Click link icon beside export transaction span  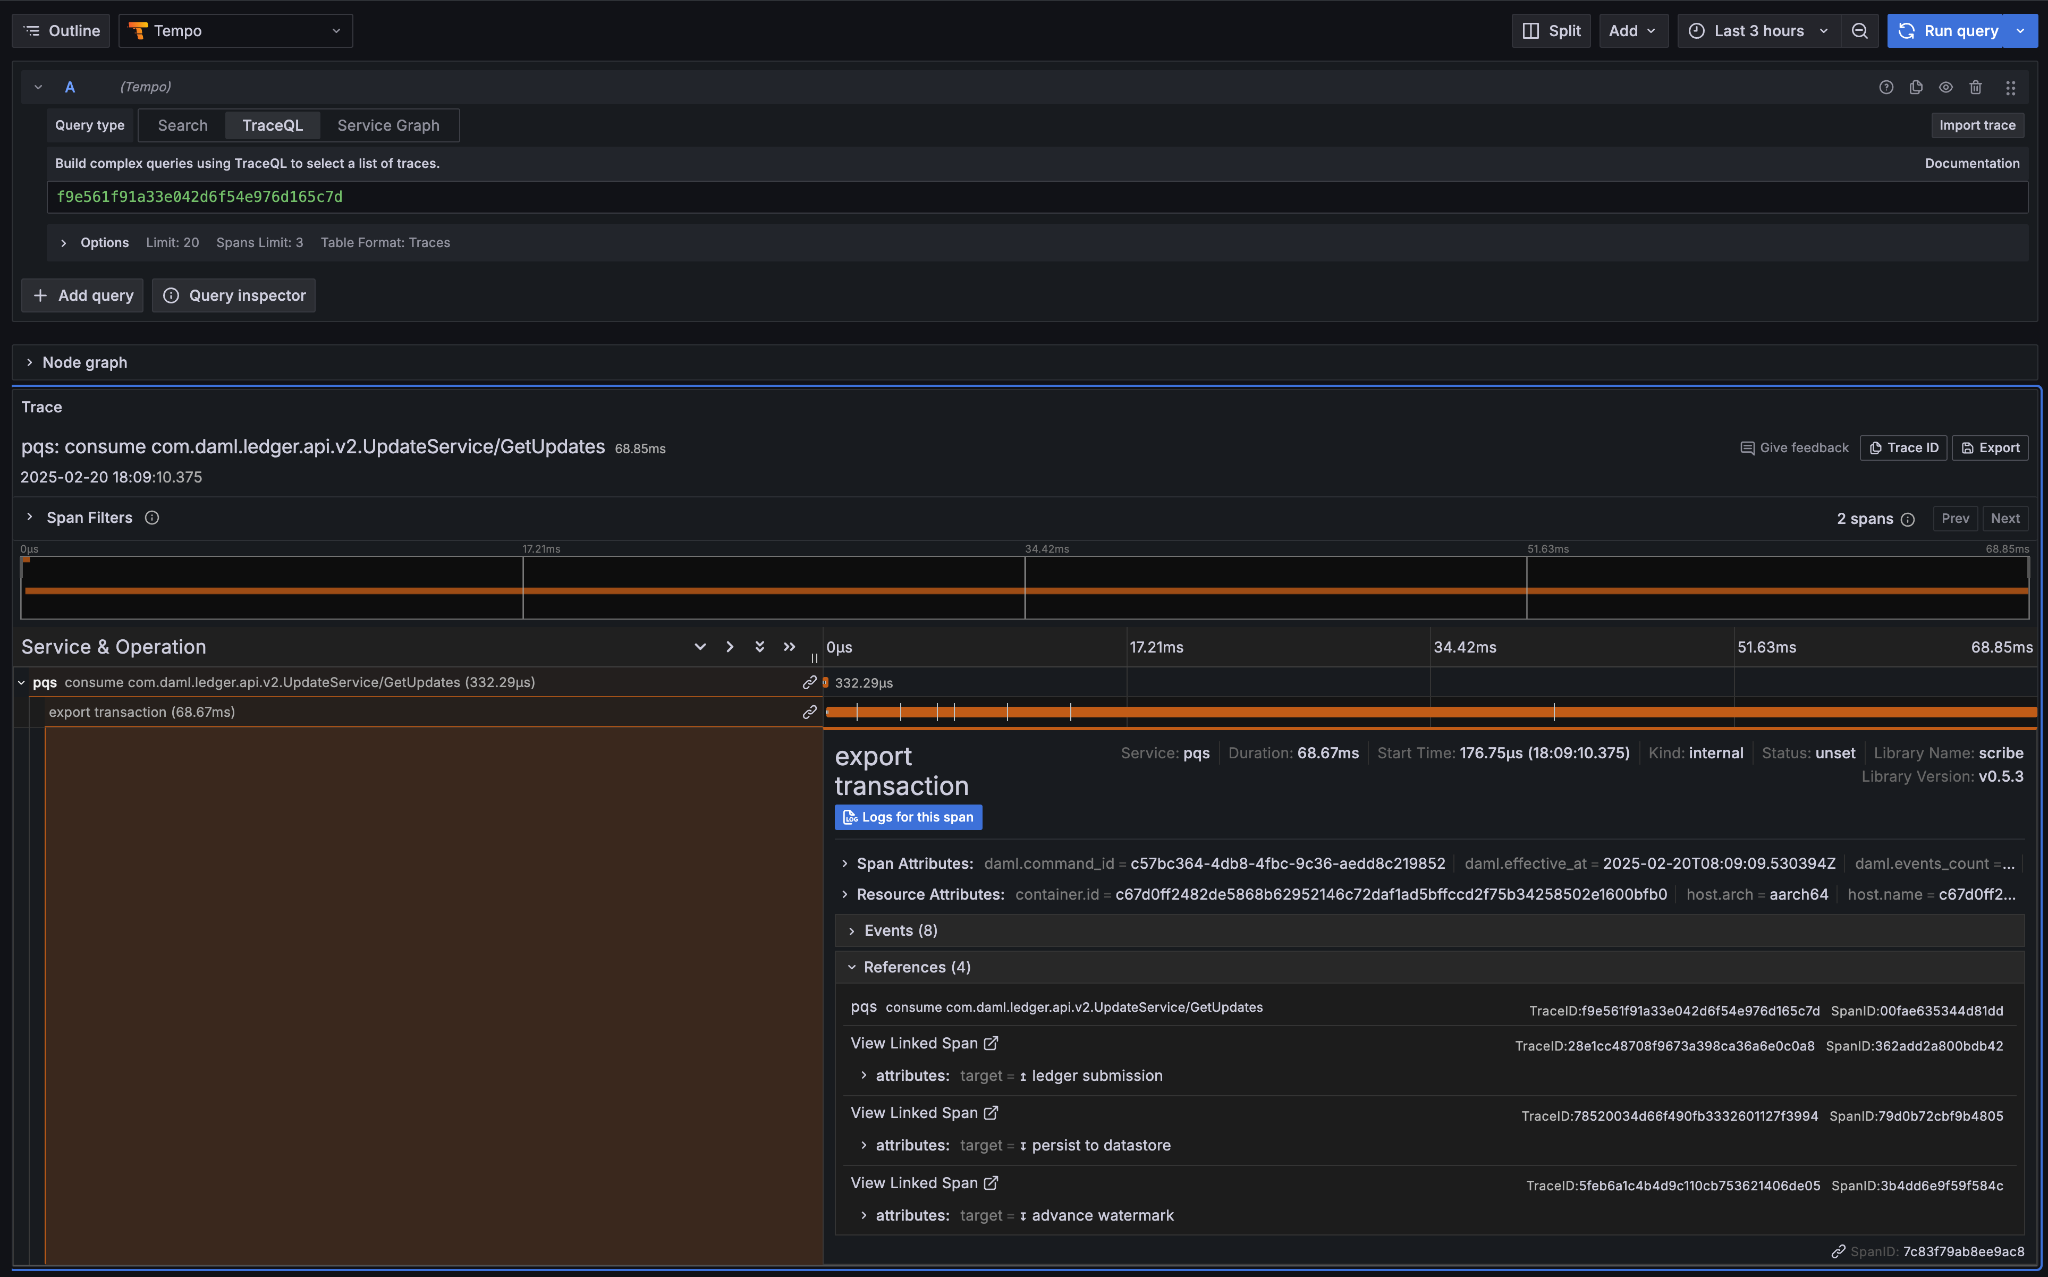(808, 712)
